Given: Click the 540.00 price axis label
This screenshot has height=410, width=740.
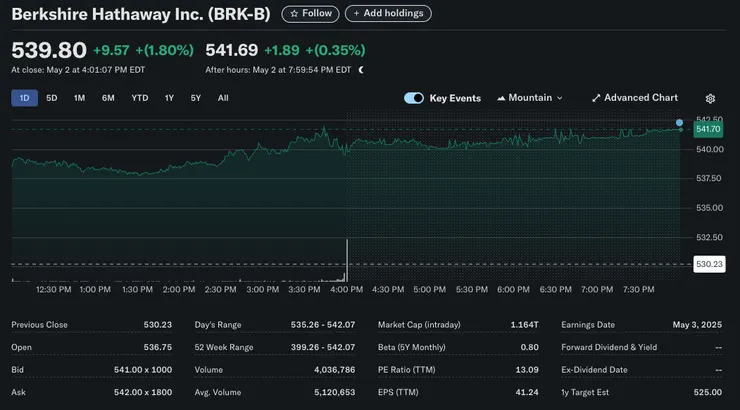Looking at the screenshot, I should [710, 150].
